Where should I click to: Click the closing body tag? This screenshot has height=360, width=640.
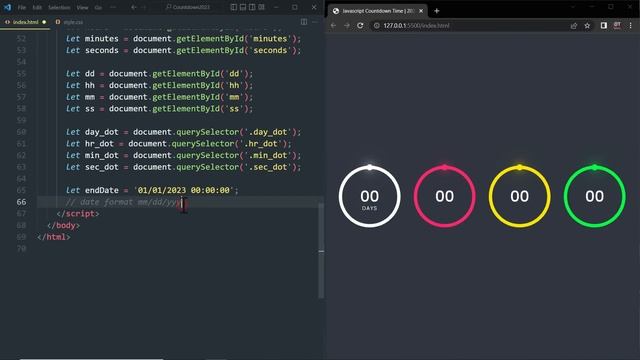coord(63,225)
